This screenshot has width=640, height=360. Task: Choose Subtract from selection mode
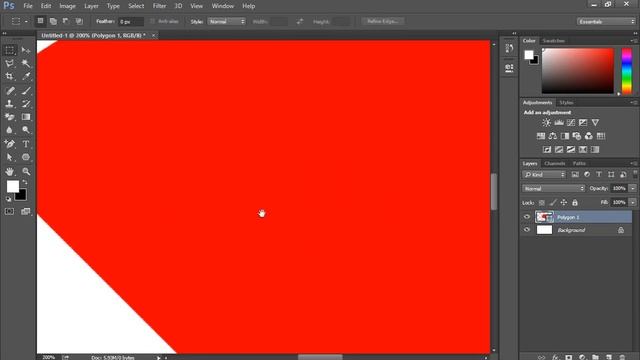66,21
